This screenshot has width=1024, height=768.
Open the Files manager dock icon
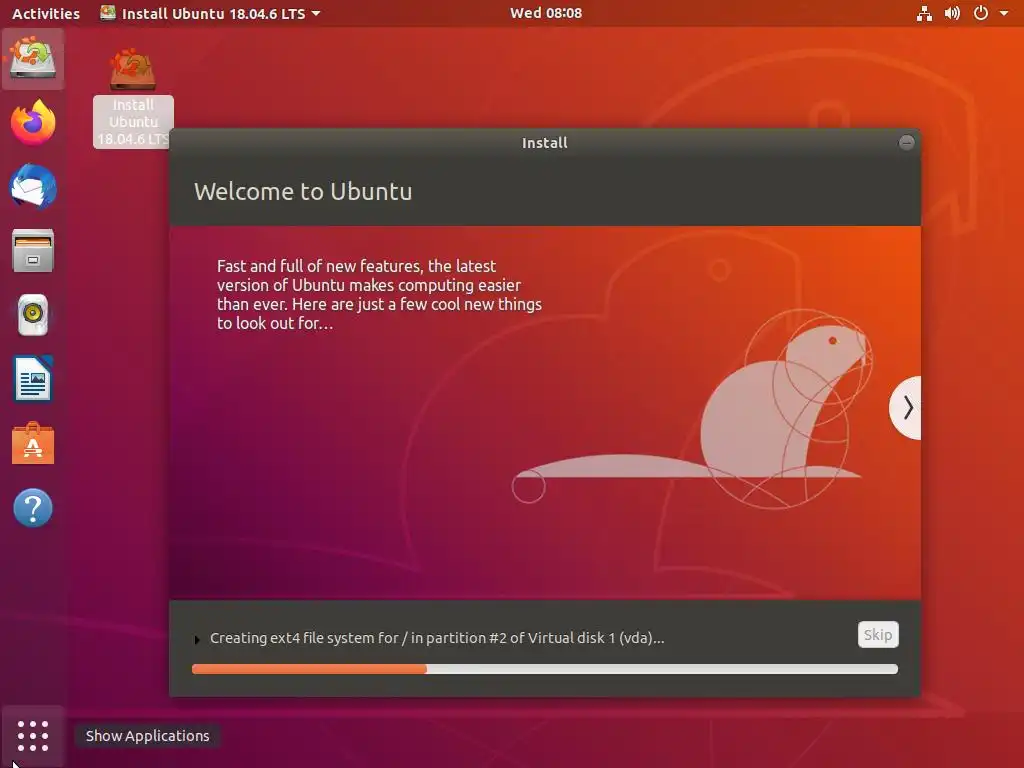[33, 251]
